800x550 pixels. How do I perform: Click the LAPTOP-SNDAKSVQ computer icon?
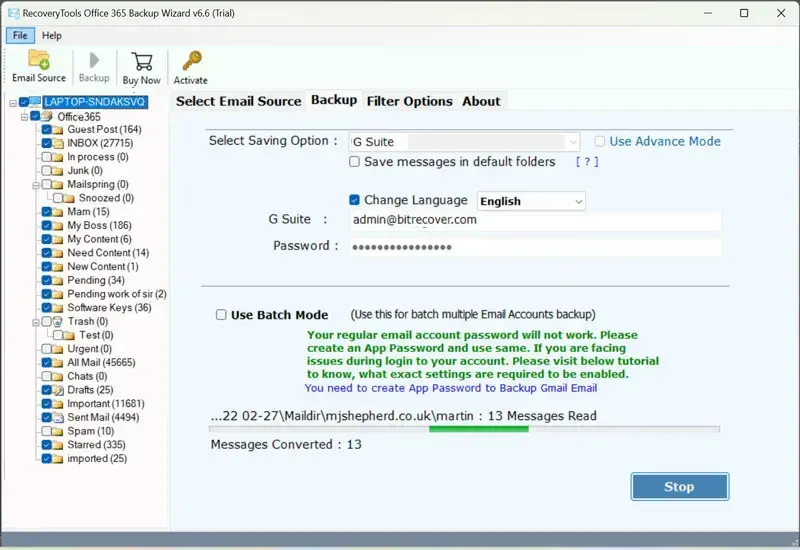click(x=36, y=102)
